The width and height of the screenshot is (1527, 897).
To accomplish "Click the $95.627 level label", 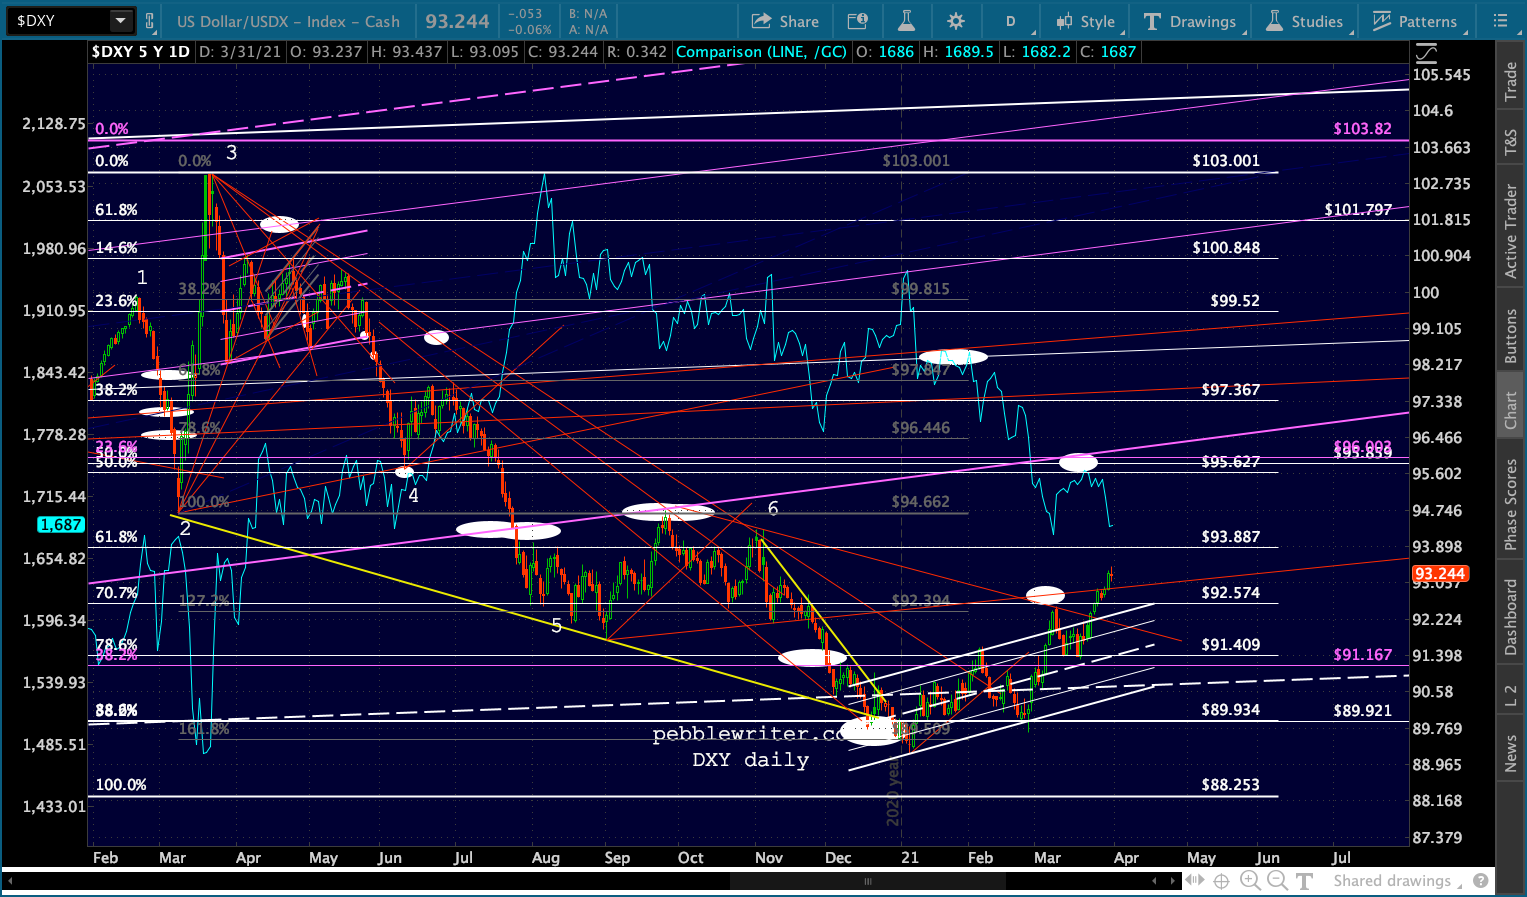I will [x=1231, y=462].
